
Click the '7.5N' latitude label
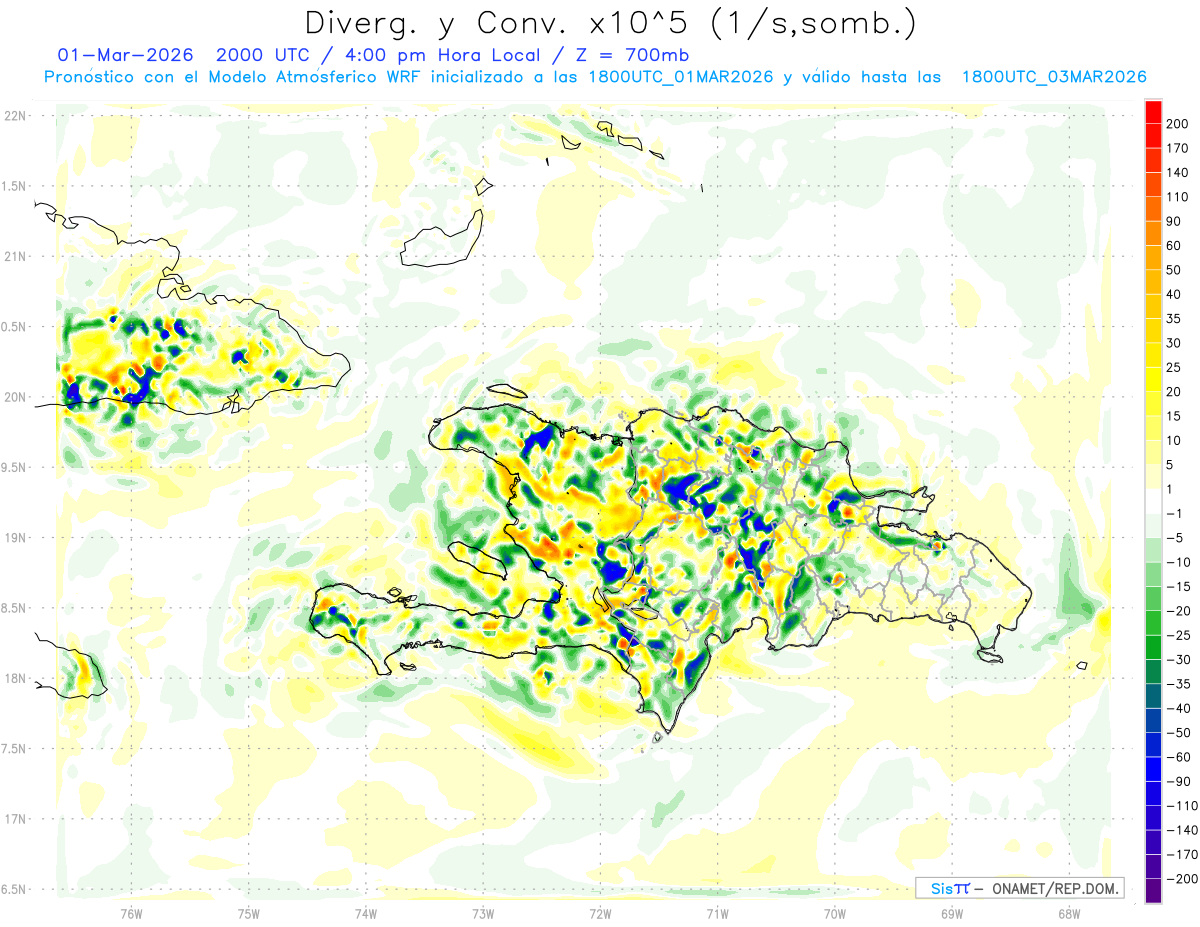[x=14, y=748]
